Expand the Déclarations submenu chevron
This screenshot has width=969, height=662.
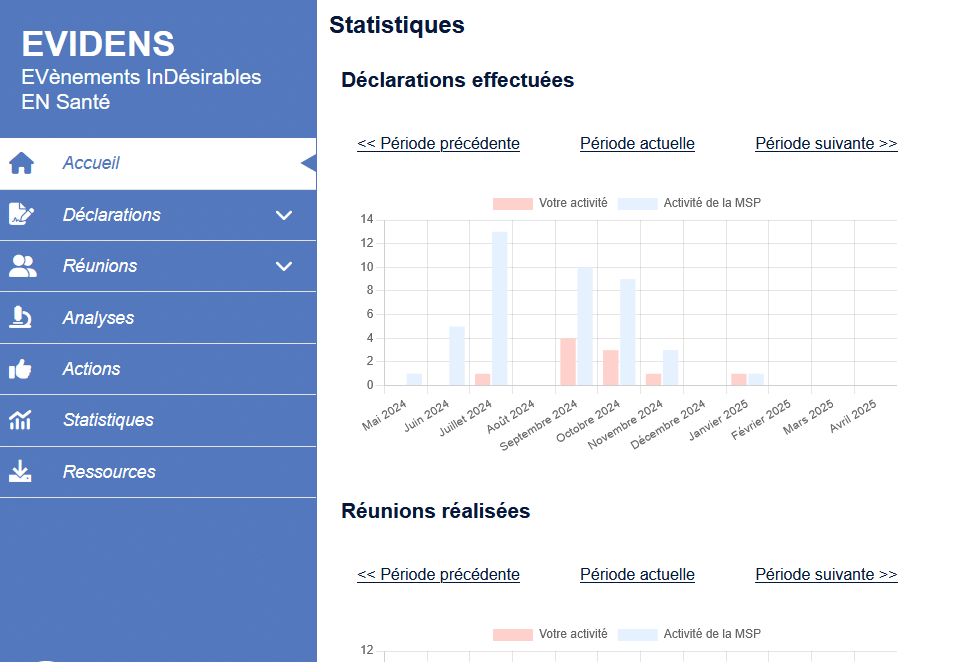coord(284,215)
